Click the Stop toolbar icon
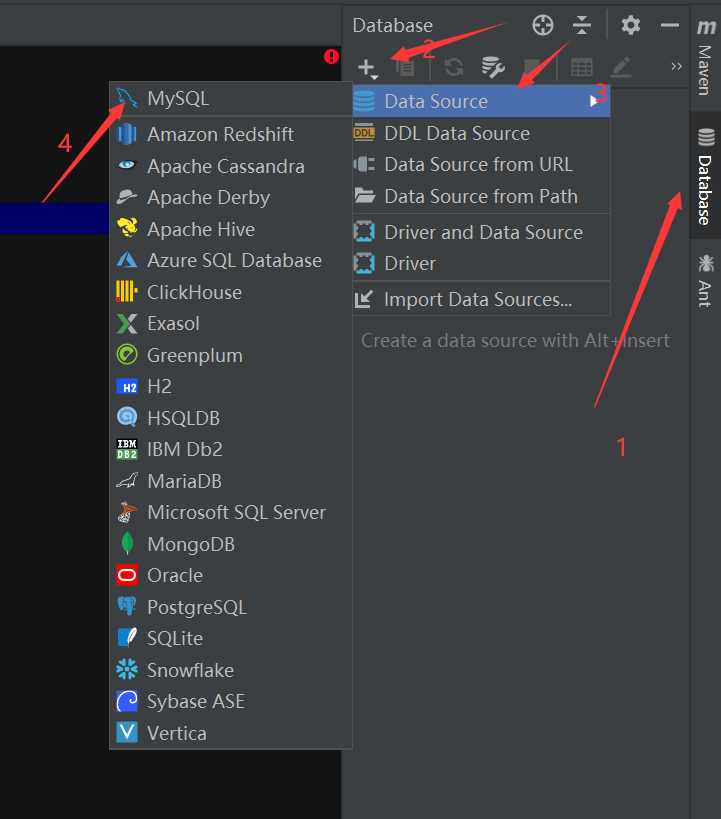Viewport: 721px width, 819px height. click(x=532, y=67)
